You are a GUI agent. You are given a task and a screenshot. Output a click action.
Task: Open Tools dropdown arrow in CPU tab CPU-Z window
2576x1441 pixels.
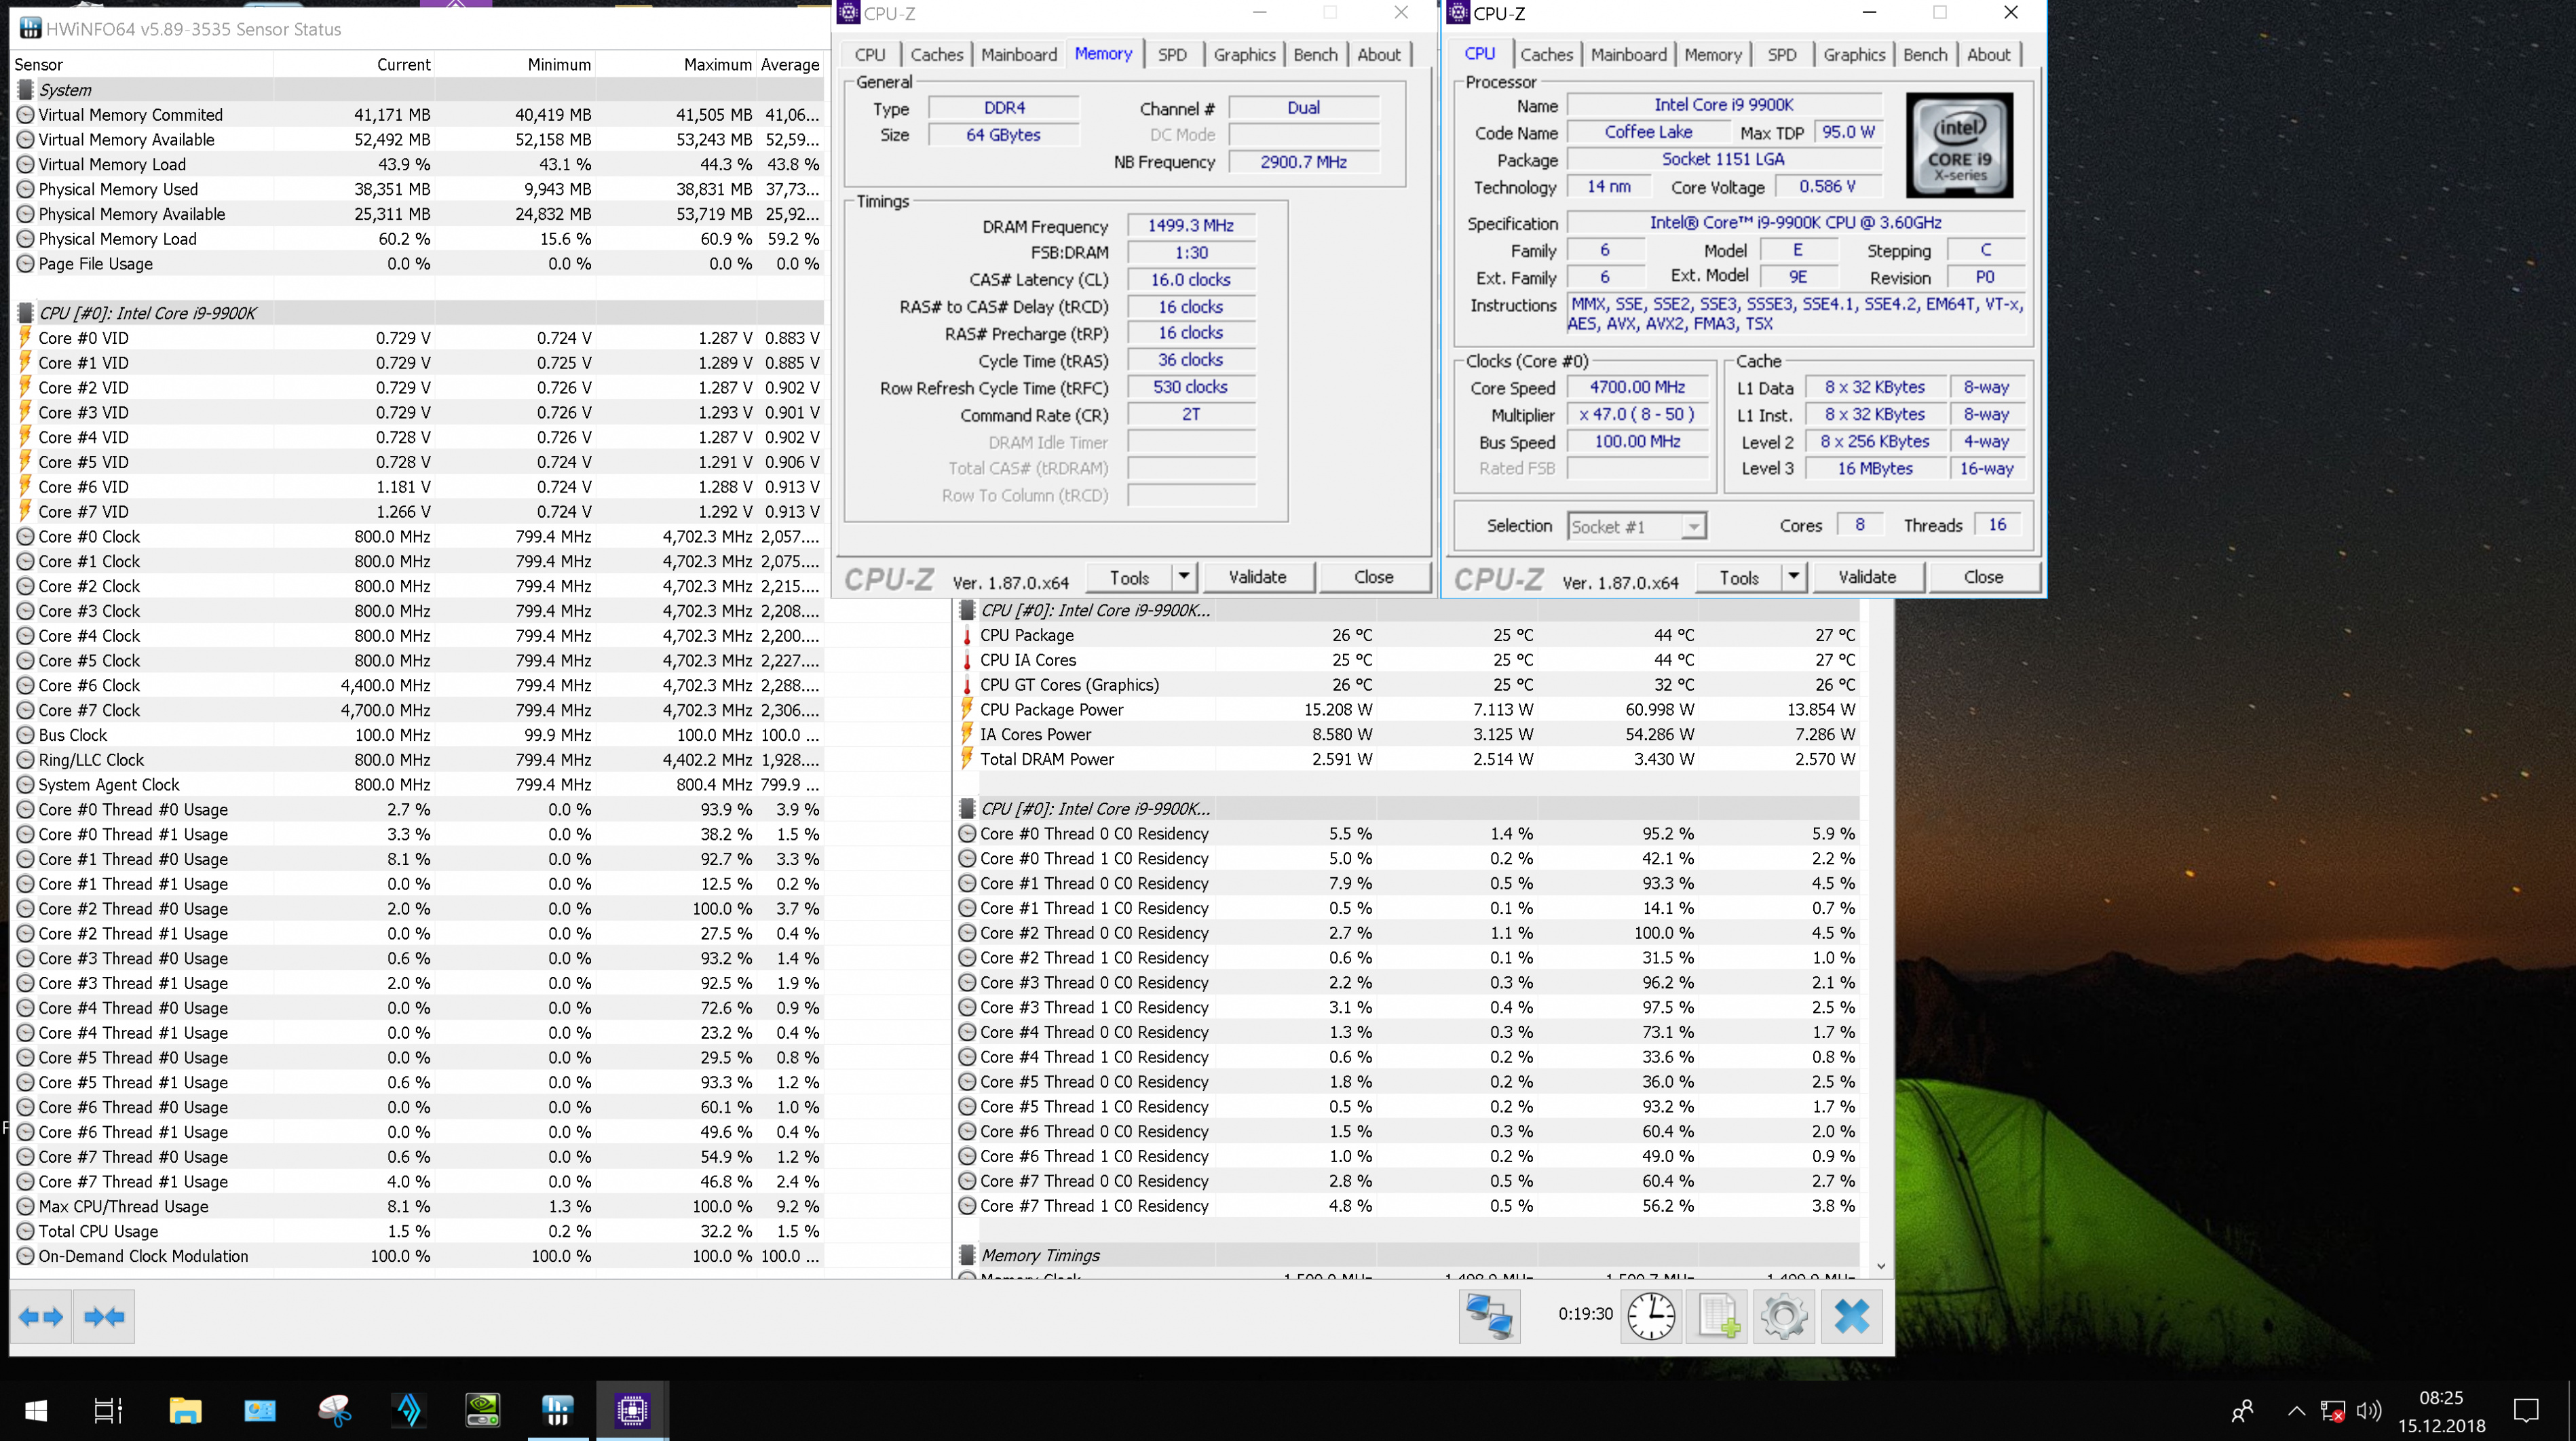coord(1793,576)
